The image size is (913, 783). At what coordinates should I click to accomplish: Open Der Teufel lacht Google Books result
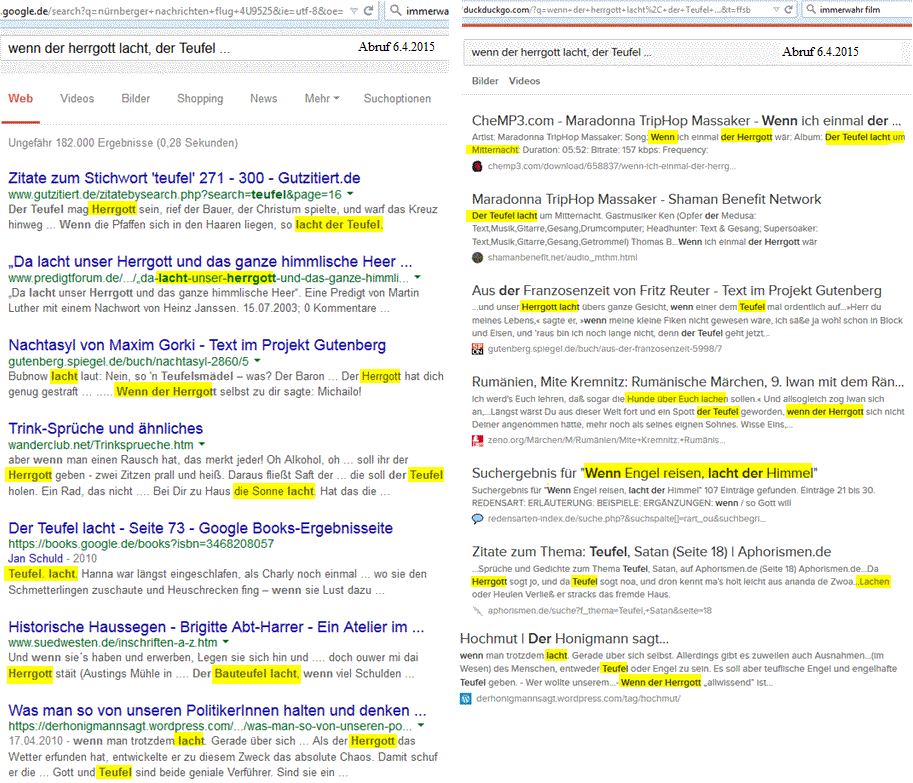[200, 528]
